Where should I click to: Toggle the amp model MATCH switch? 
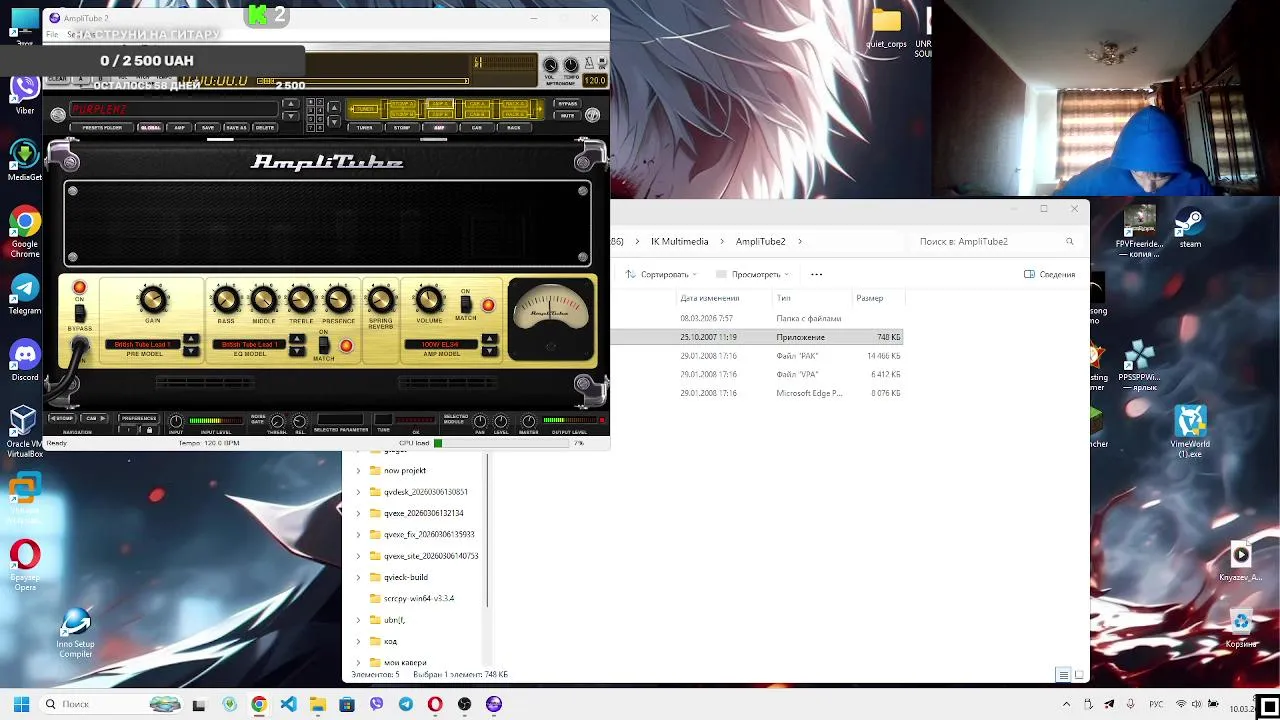[x=465, y=304]
